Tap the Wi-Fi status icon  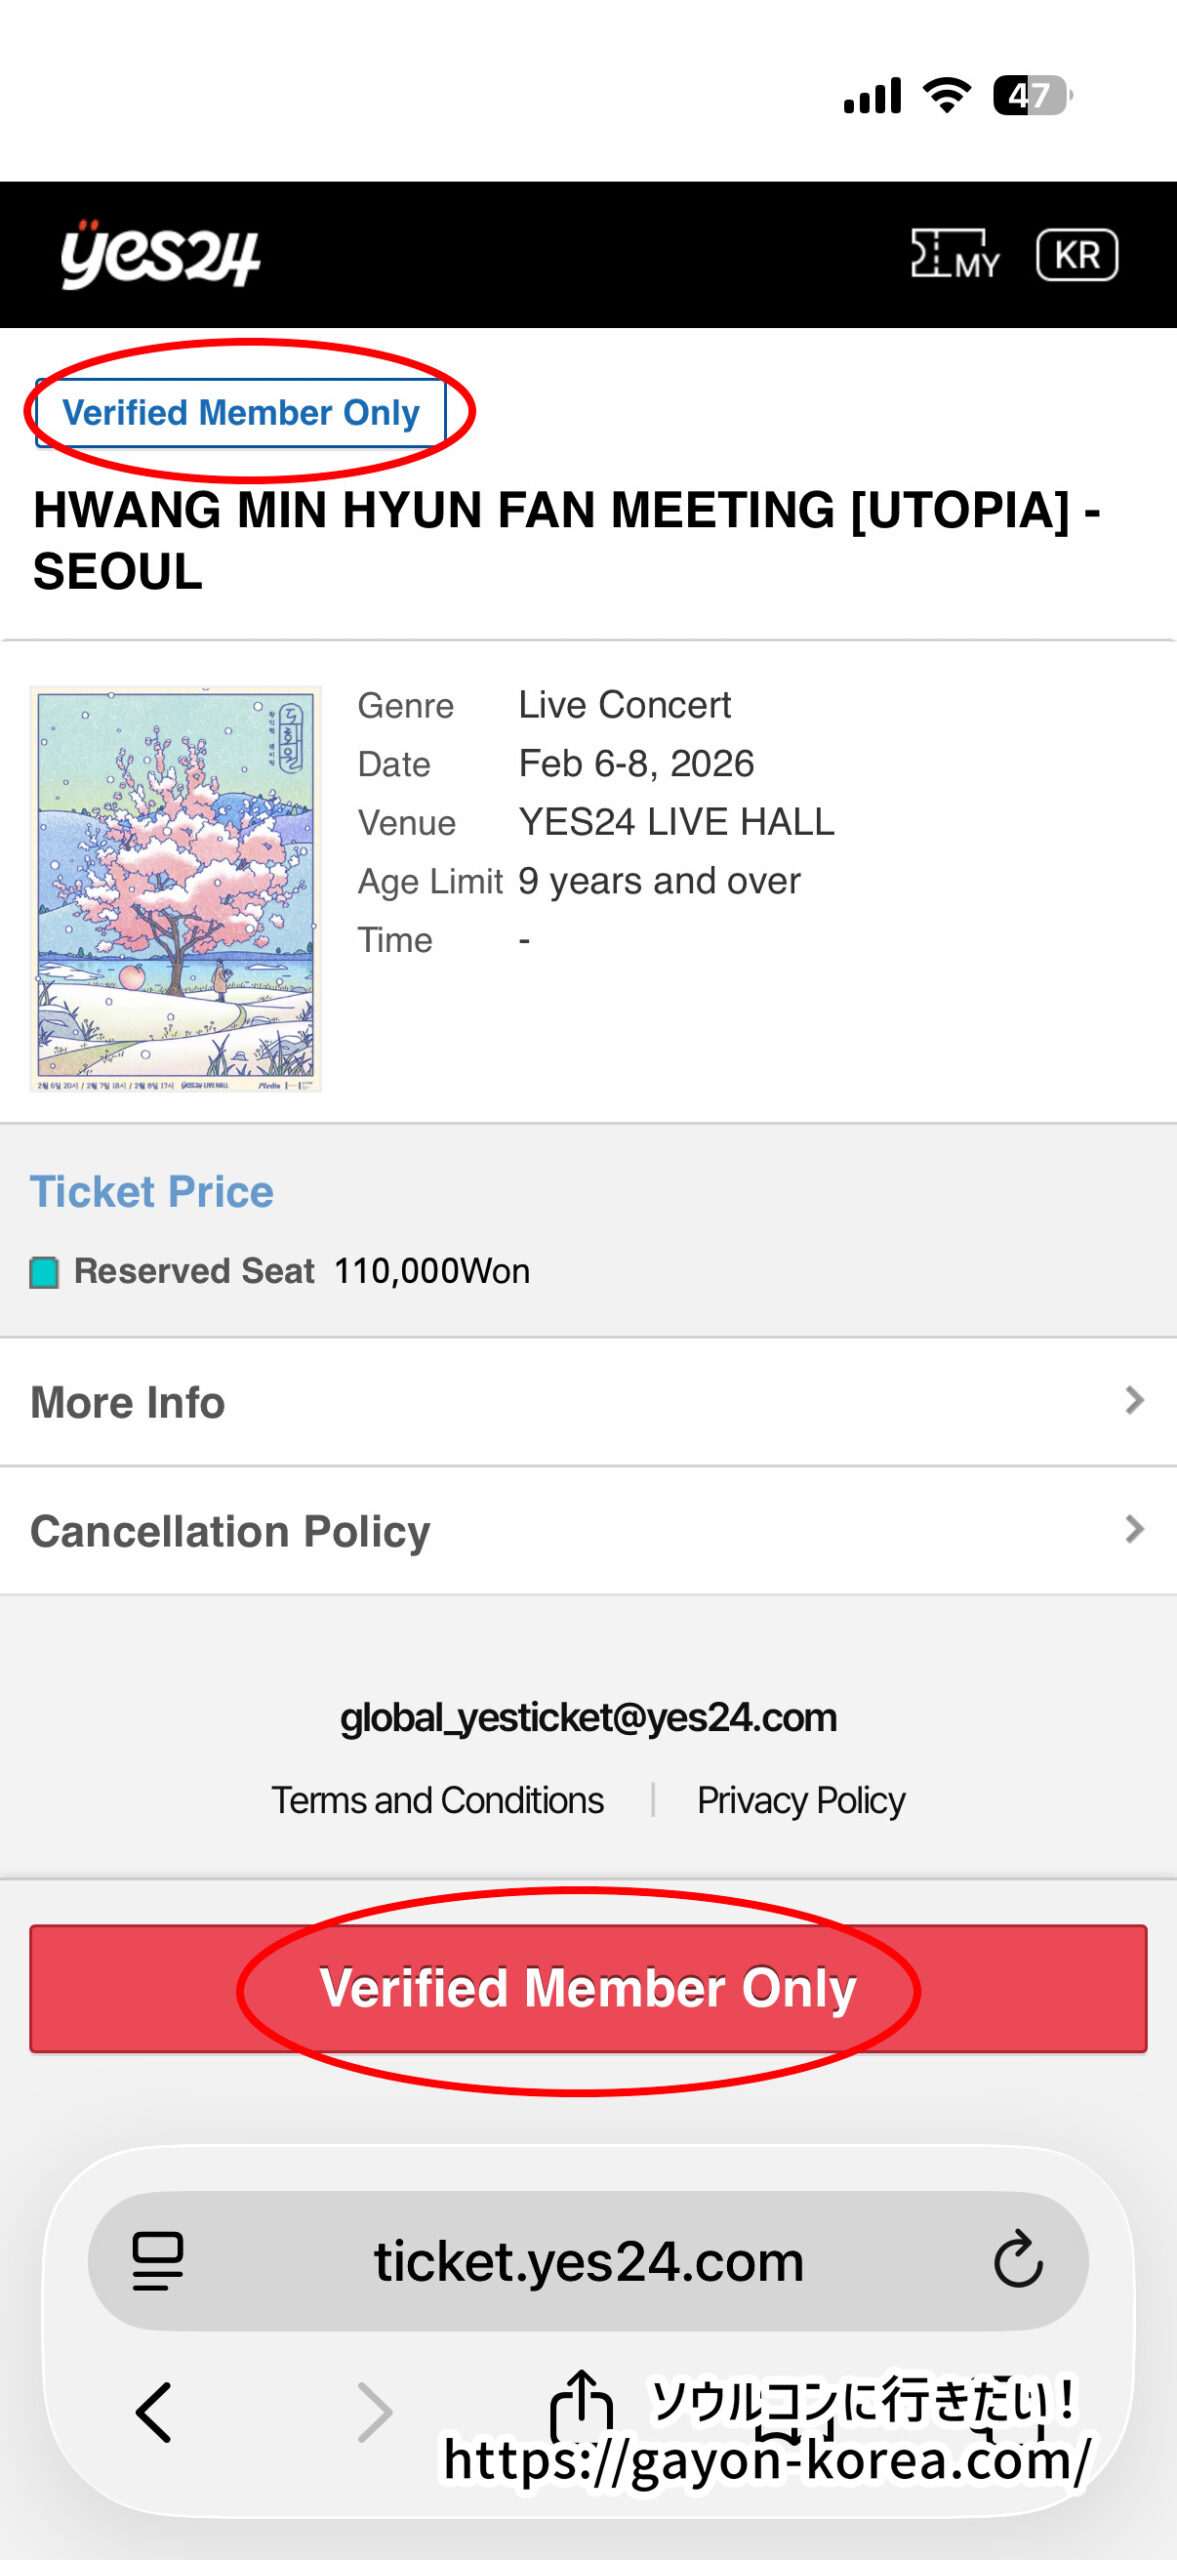pyautogui.click(x=946, y=95)
